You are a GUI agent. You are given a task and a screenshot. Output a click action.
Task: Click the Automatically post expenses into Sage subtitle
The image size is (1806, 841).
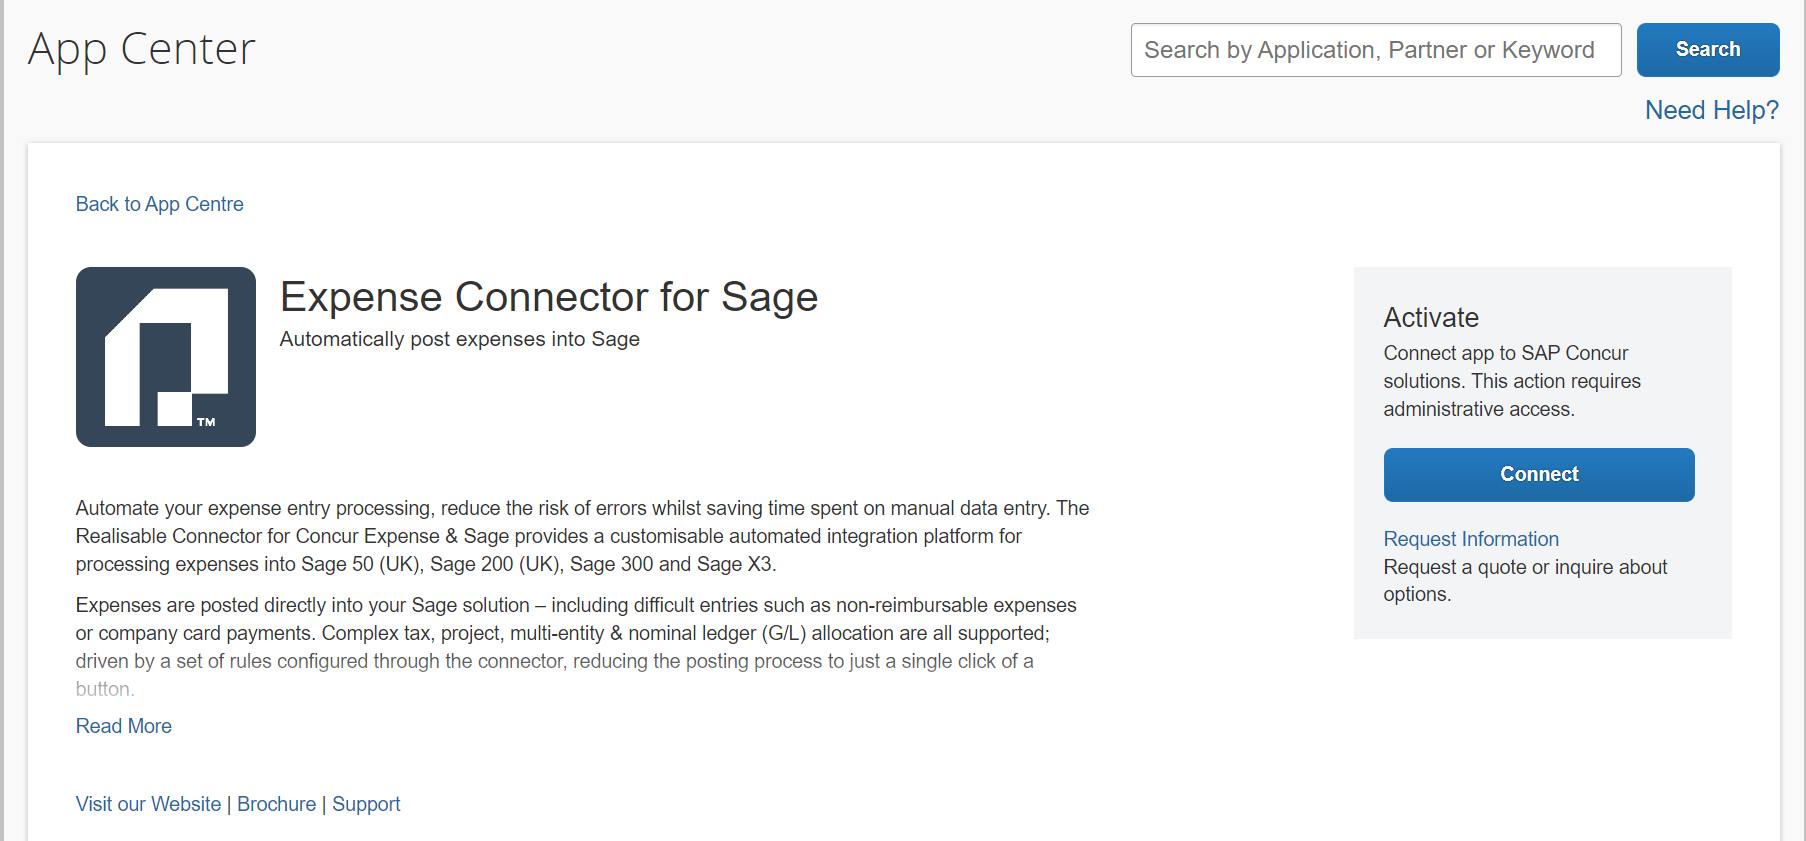[x=459, y=339]
